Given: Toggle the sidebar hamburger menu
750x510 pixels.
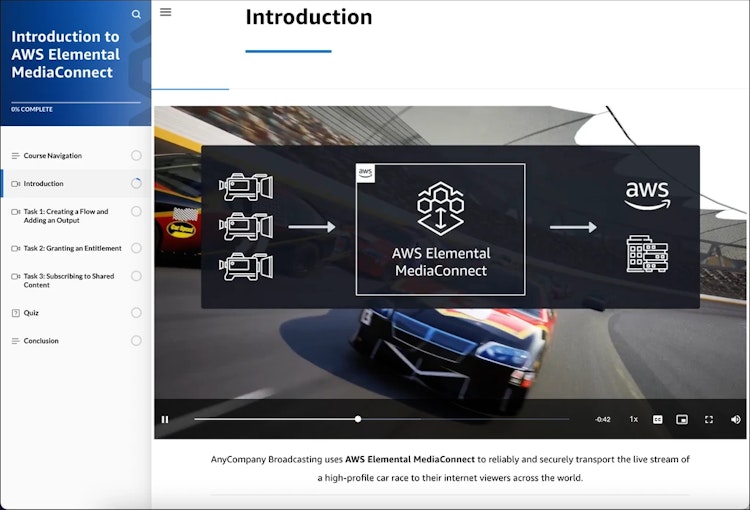Looking at the screenshot, I should [x=165, y=12].
